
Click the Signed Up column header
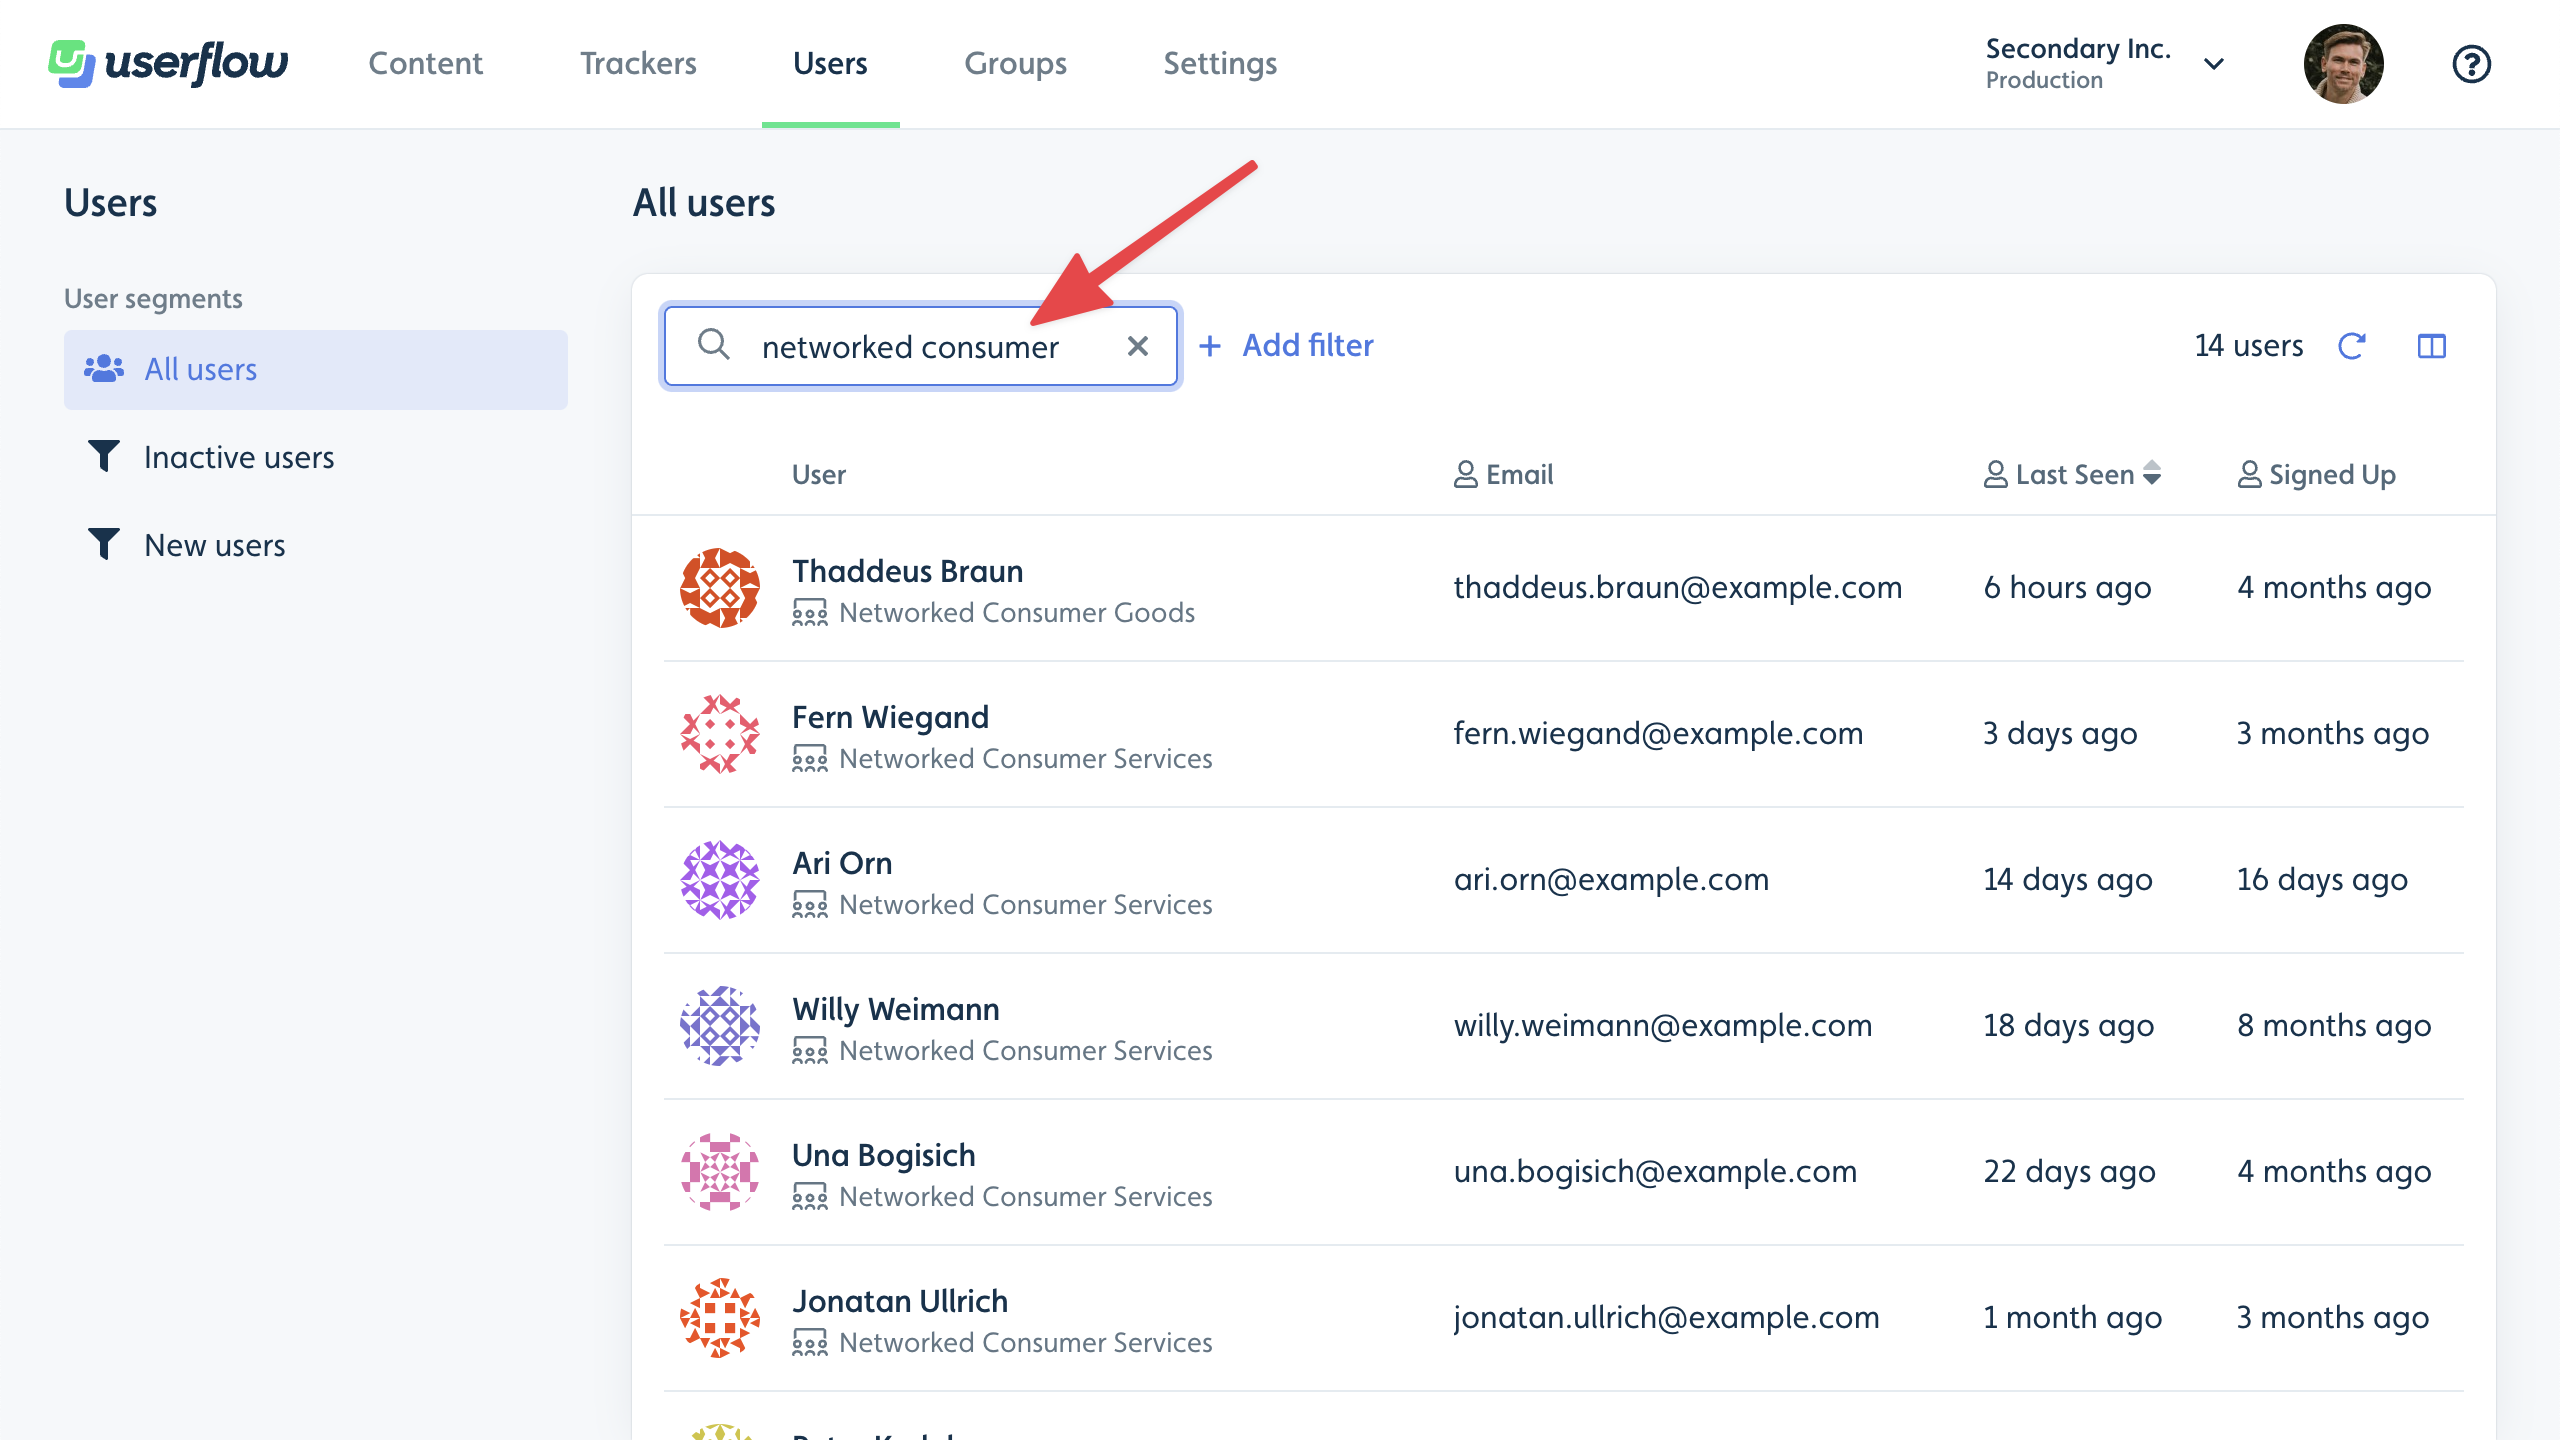point(2317,474)
